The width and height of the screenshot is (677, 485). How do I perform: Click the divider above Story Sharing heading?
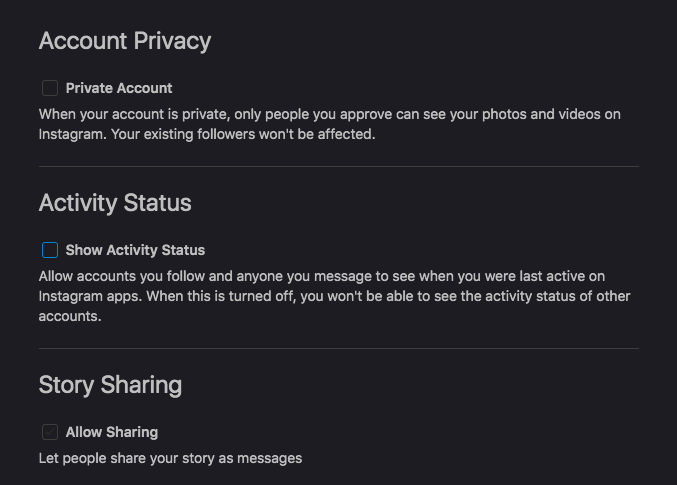(338, 348)
